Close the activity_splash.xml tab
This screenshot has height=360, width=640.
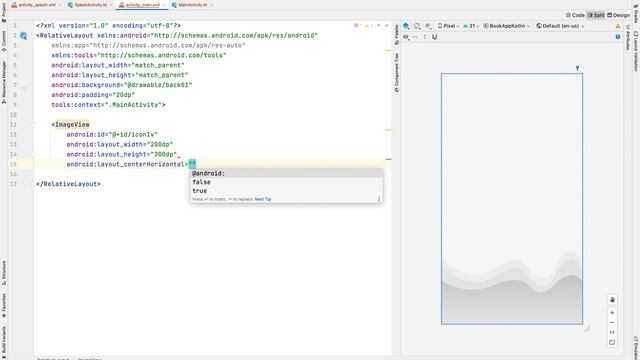click(60, 5)
